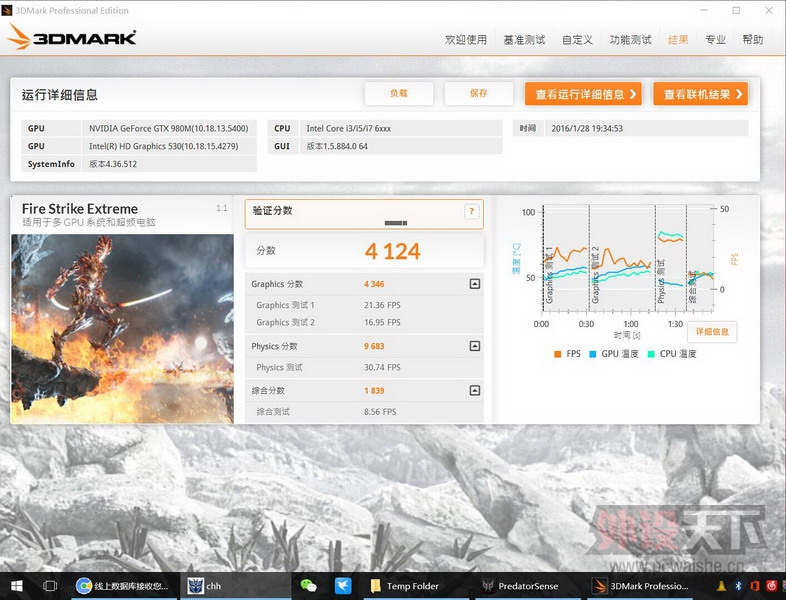Click 查看运行详细信息 orange button
The height and width of the screenshot is (600, 786).
583,94
